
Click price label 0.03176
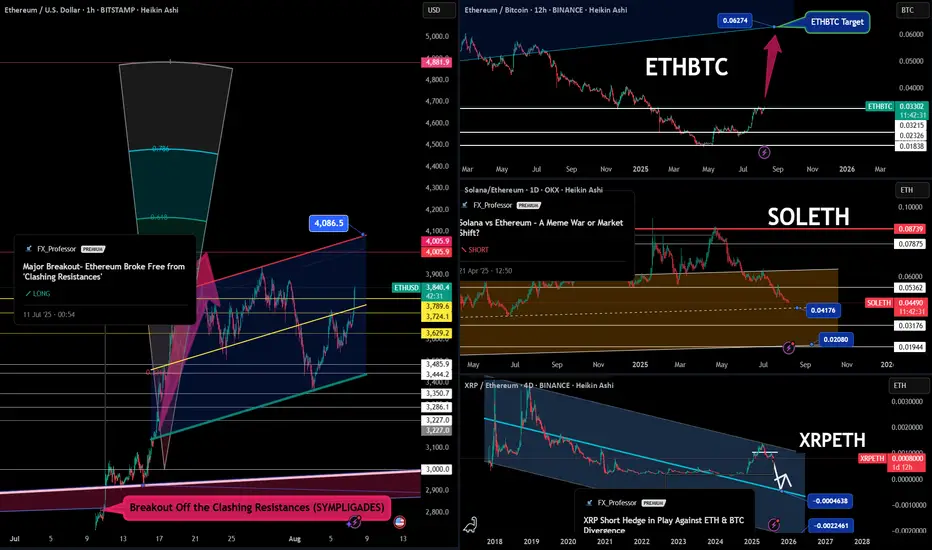[x=911, y=325]
